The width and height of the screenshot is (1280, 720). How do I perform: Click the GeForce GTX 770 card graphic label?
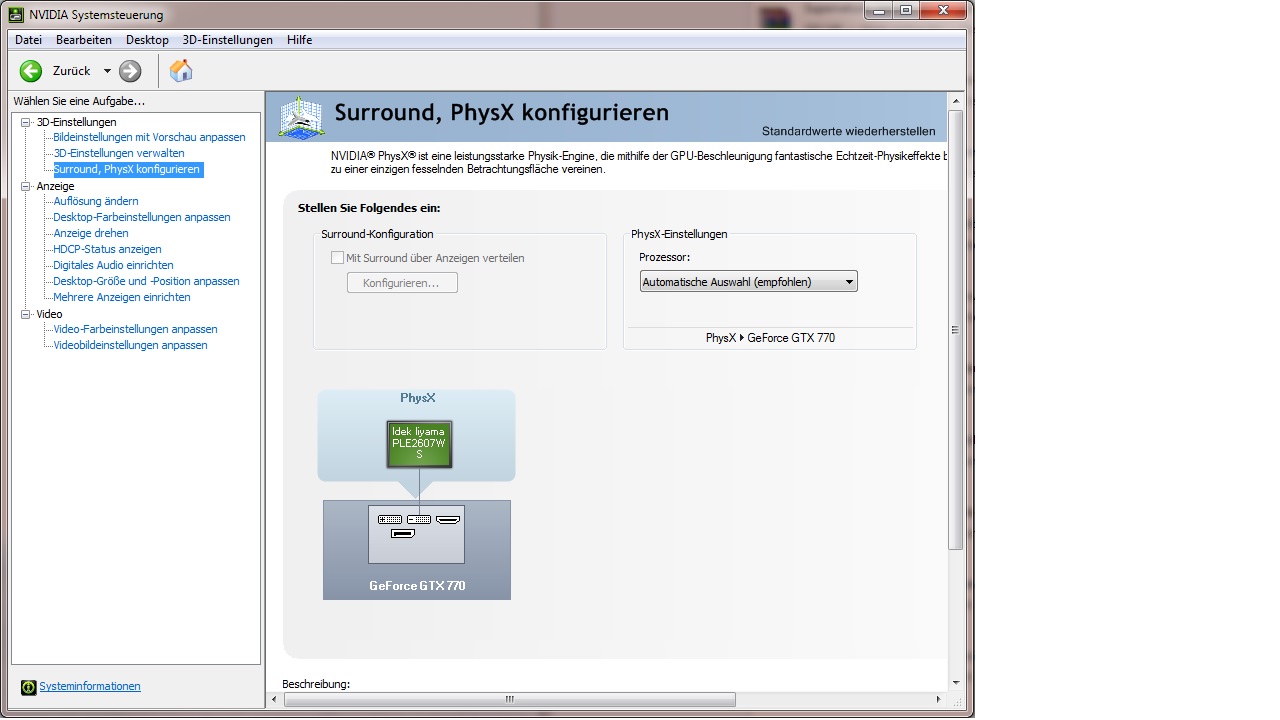[x=417, y=586]
